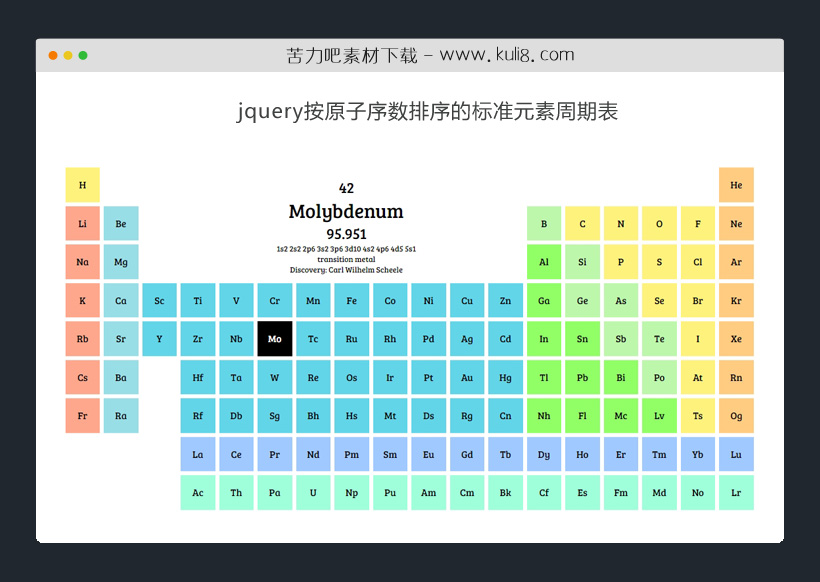The width and height of the screenshot is (820, 582).
Task: Select the Neon (Ne) element tile
Action: (736, 223)
